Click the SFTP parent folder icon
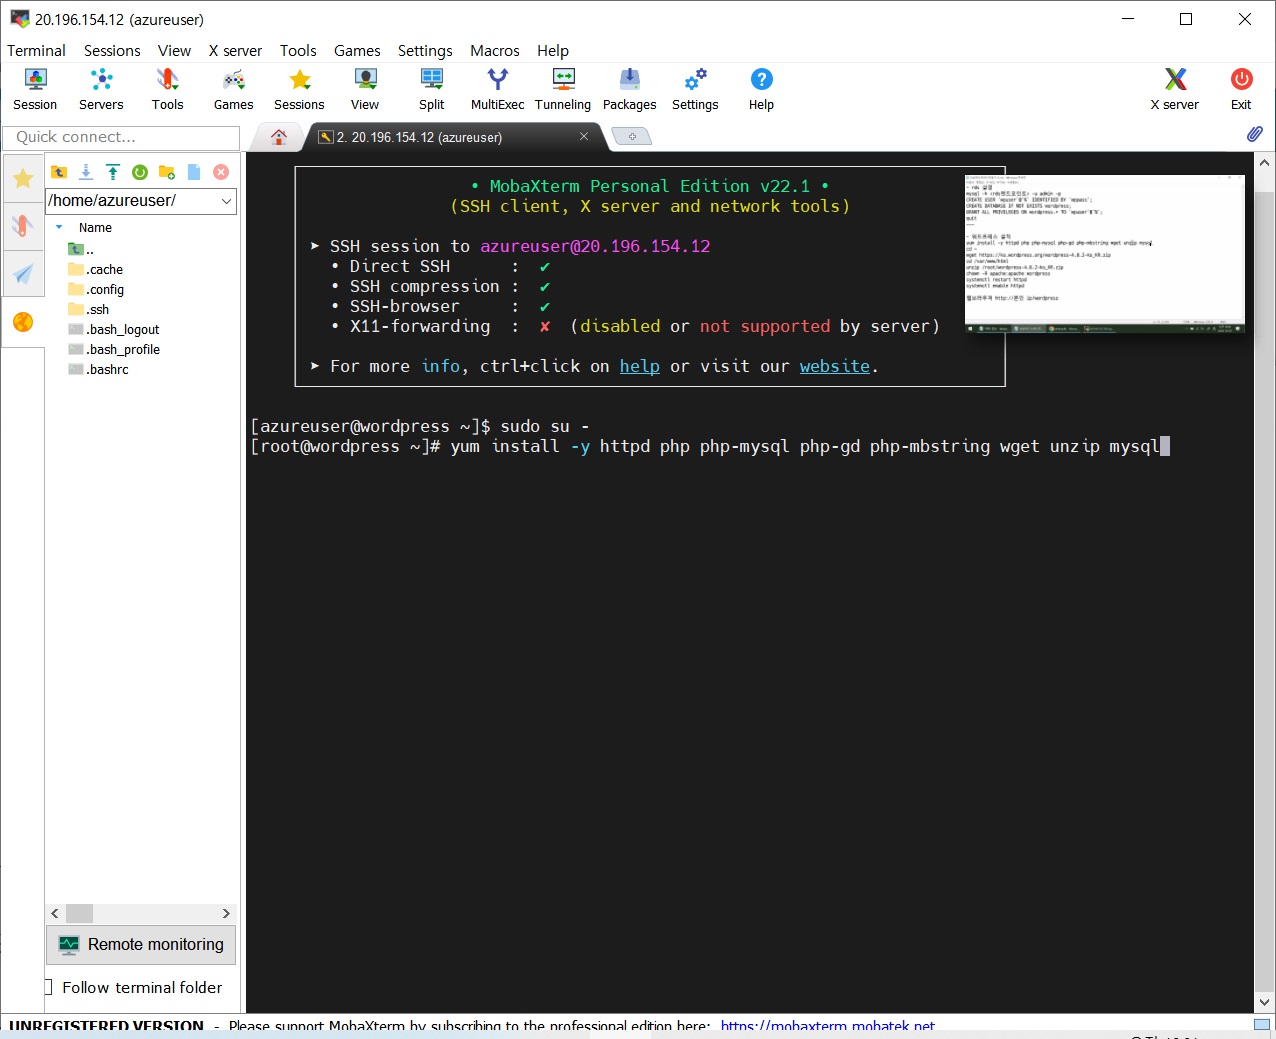Screen dimensions: 1276x1039 click(59, 172)
